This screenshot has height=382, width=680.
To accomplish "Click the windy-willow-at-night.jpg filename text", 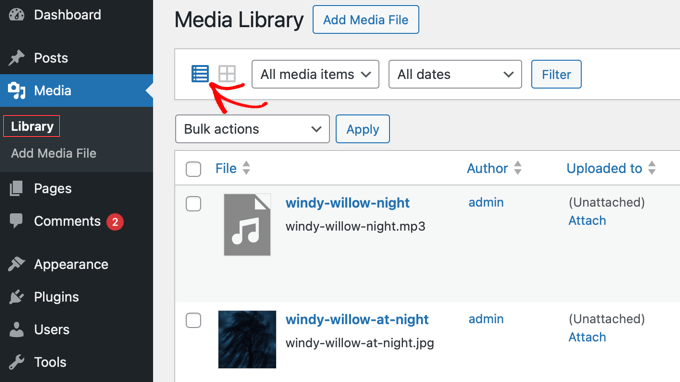I will 360,343.
